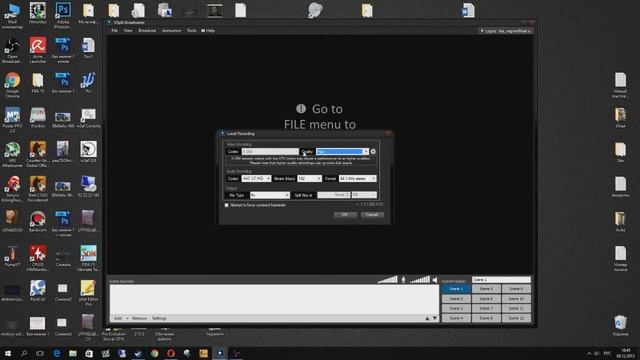Mute the speaker icon next to Current Scene
This screenshot has width=640, height=360.
(435, 280)
